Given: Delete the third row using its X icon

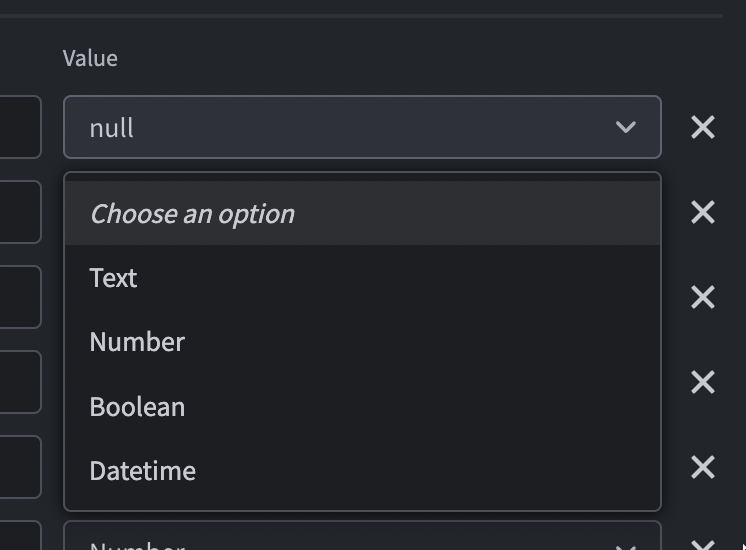Looking at the screenshot, I should [x=703, y=297].
